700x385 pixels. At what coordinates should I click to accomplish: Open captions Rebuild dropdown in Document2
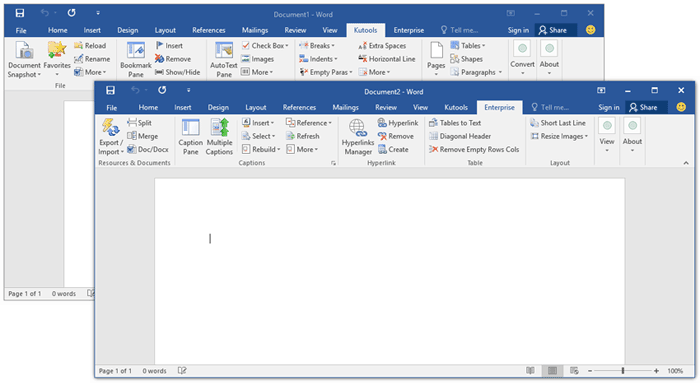[x=261, y=149]
